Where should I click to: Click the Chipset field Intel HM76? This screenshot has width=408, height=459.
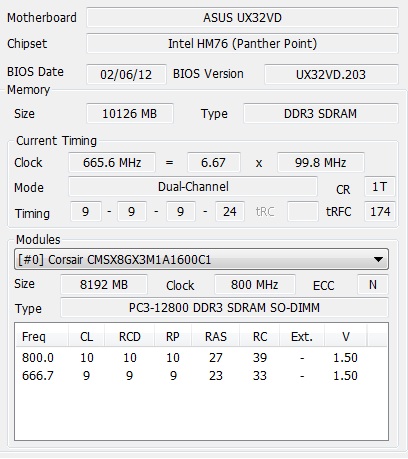coord(242,44)
